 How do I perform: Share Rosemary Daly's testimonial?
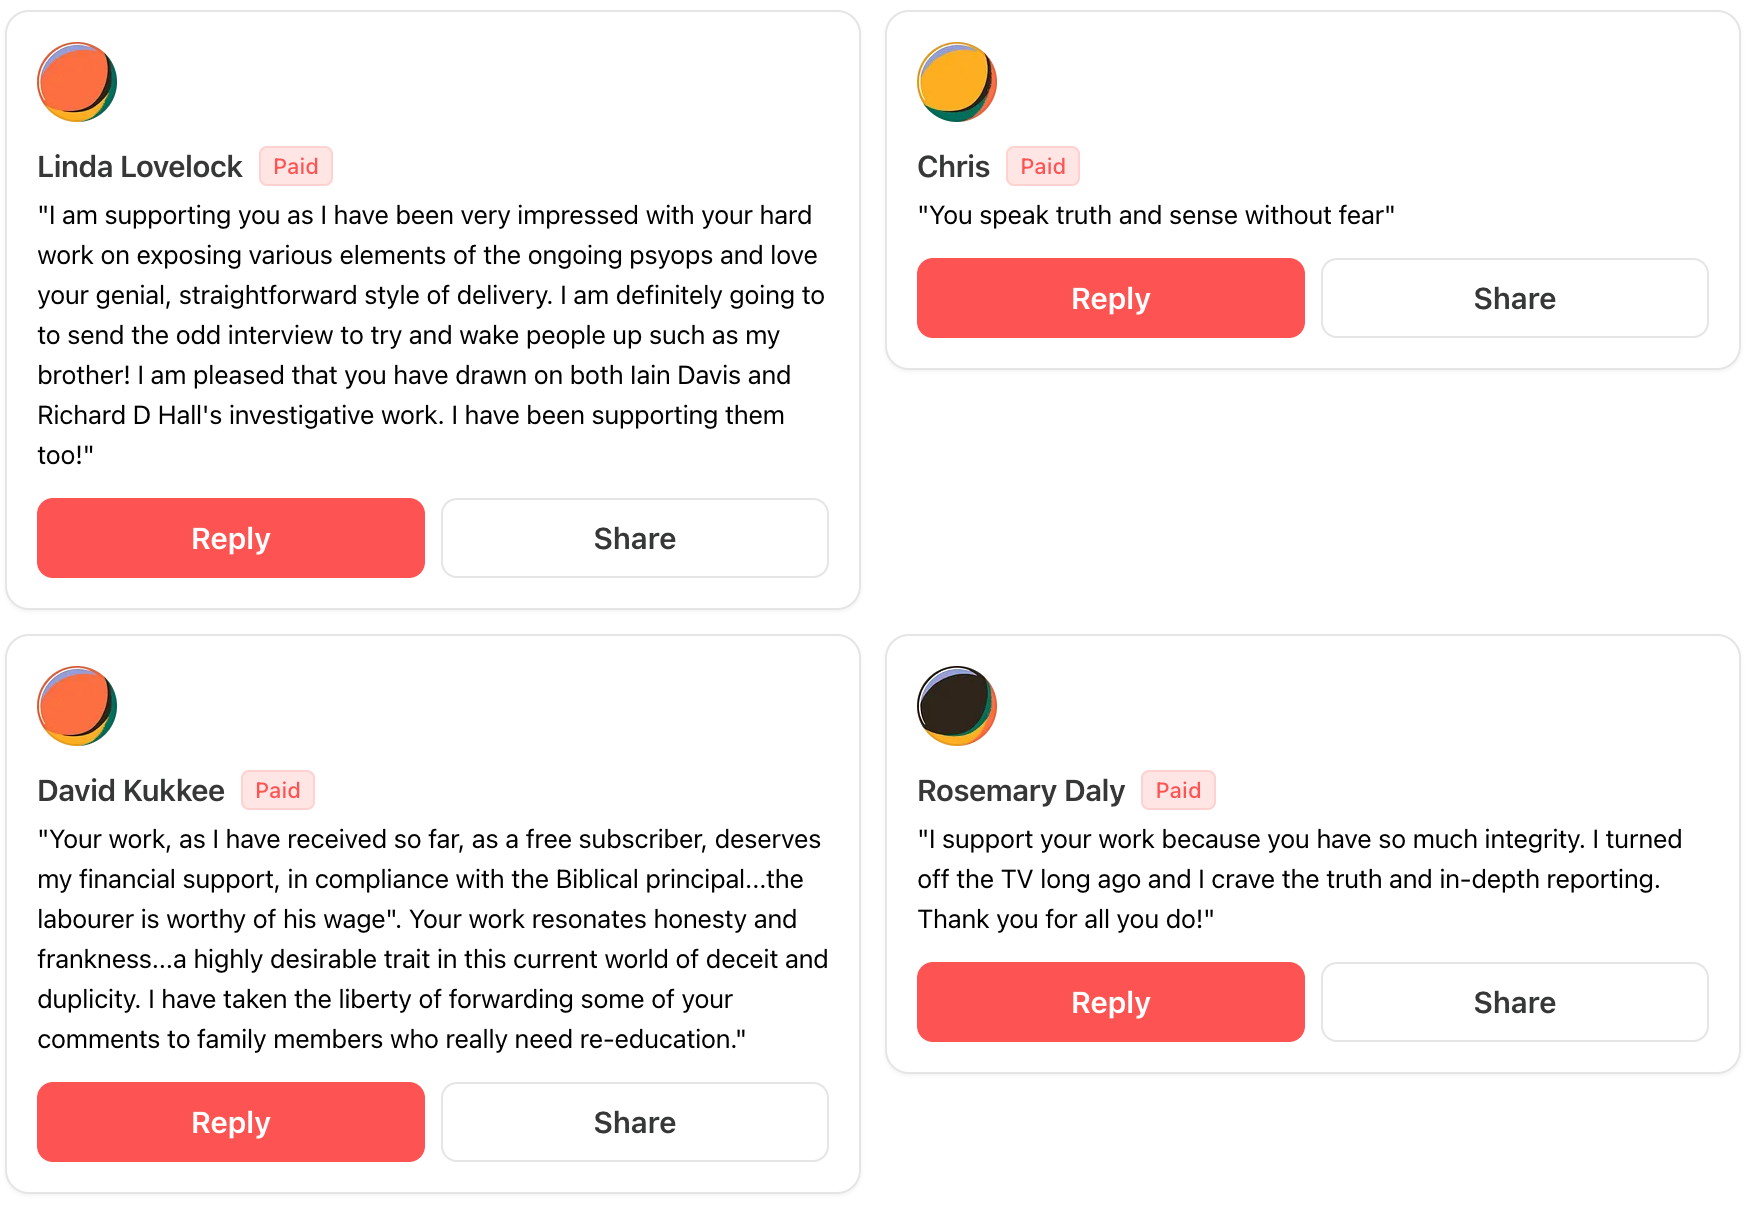click(1515, 1002)
